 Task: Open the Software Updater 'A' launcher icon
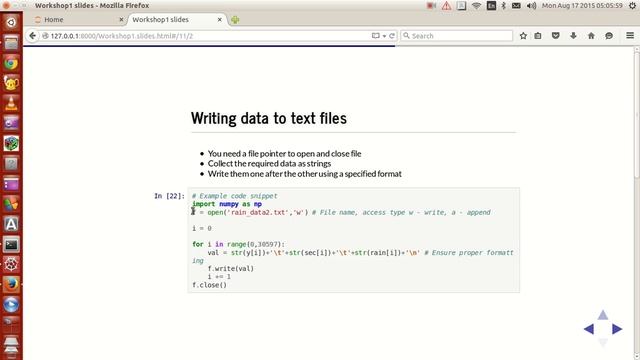point(11,224)
